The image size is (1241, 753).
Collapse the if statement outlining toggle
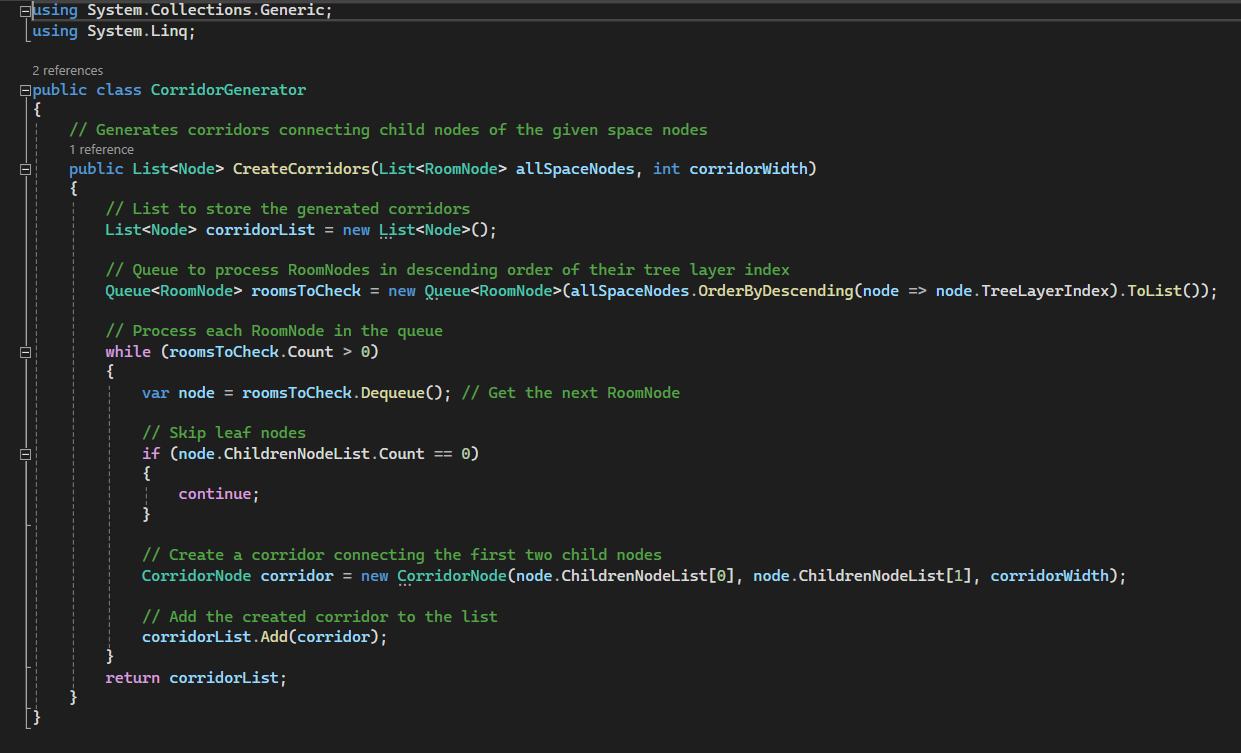click(24, 454)
